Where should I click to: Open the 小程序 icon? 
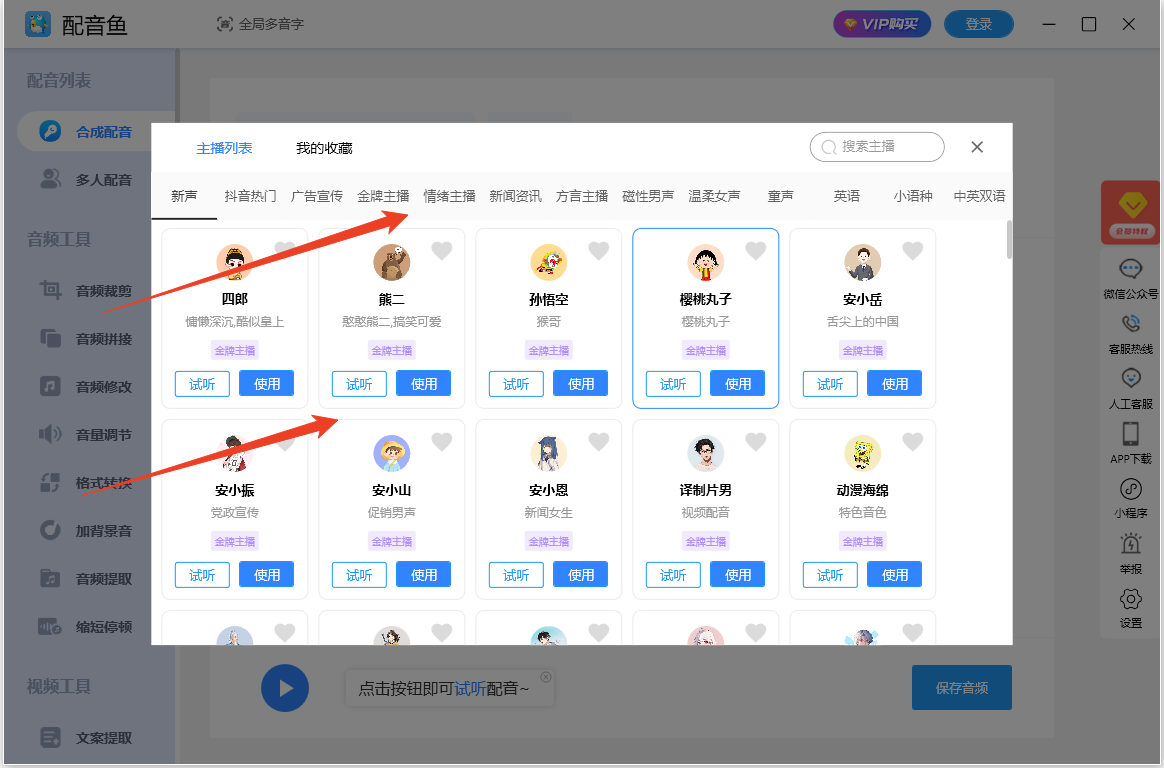[1131, 489]
